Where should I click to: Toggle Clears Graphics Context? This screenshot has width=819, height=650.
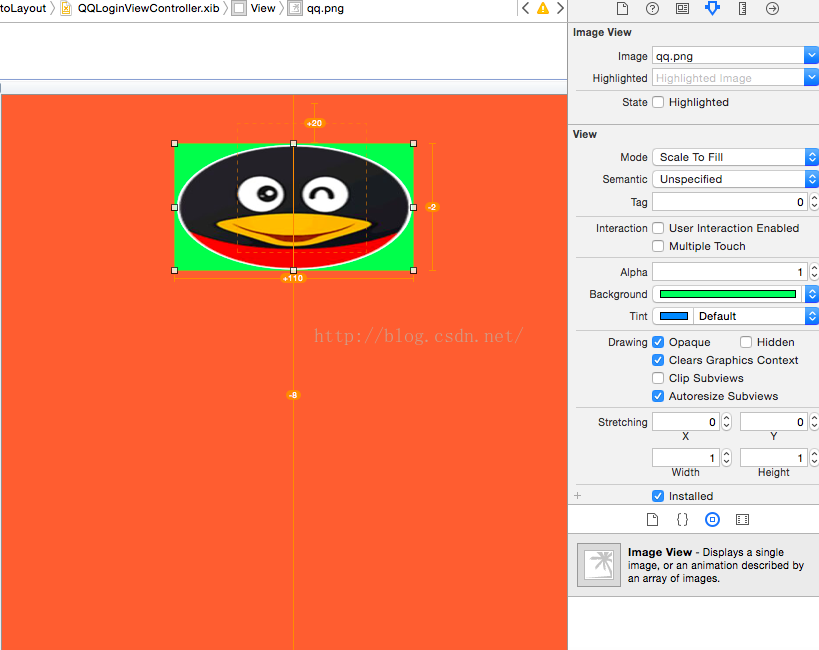click(x=658, y=360)
